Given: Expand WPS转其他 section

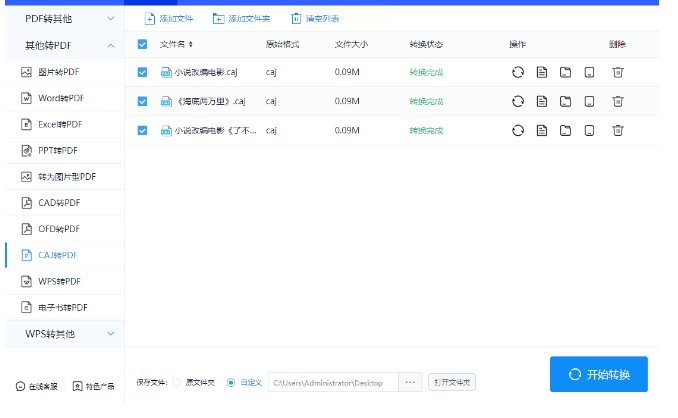Looking at the screenshot, I should (65, 334).
